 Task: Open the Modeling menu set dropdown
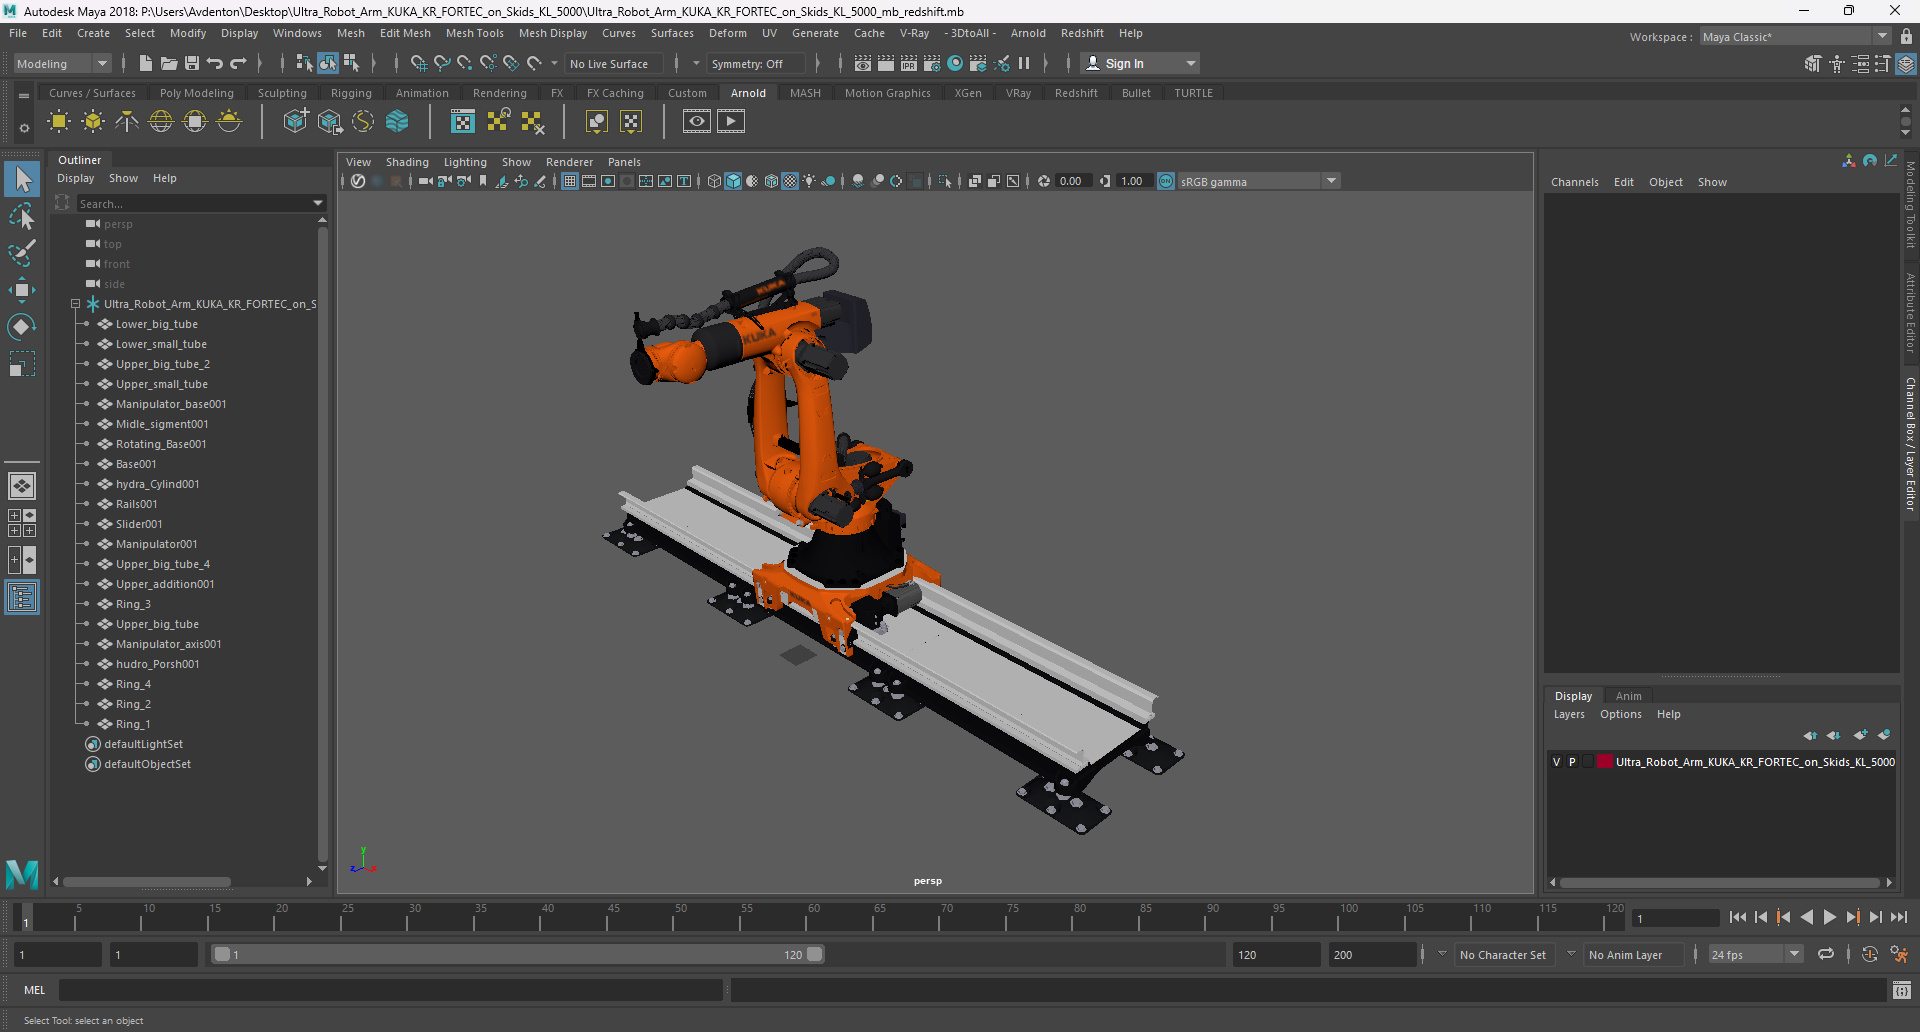62,63
